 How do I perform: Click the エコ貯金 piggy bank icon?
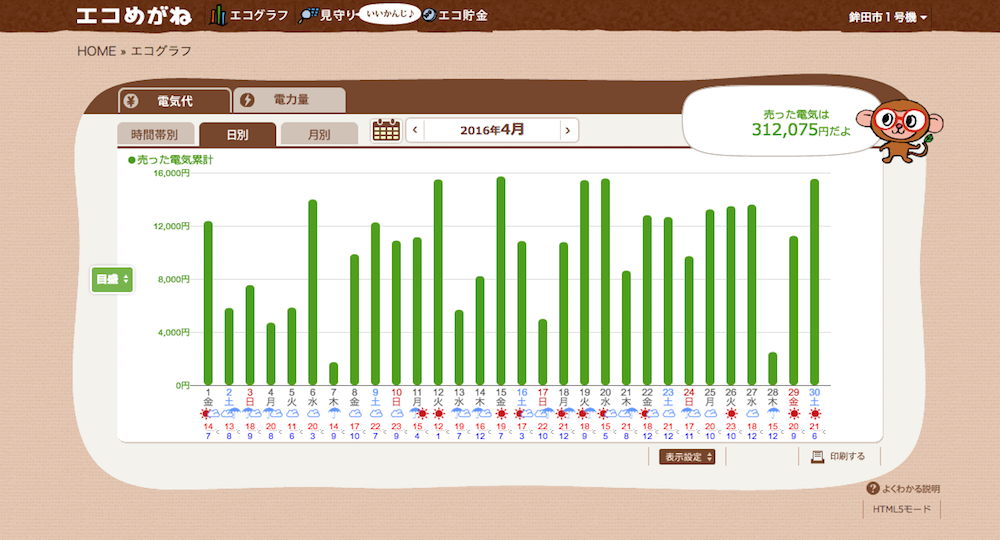[x=428, y=15]
